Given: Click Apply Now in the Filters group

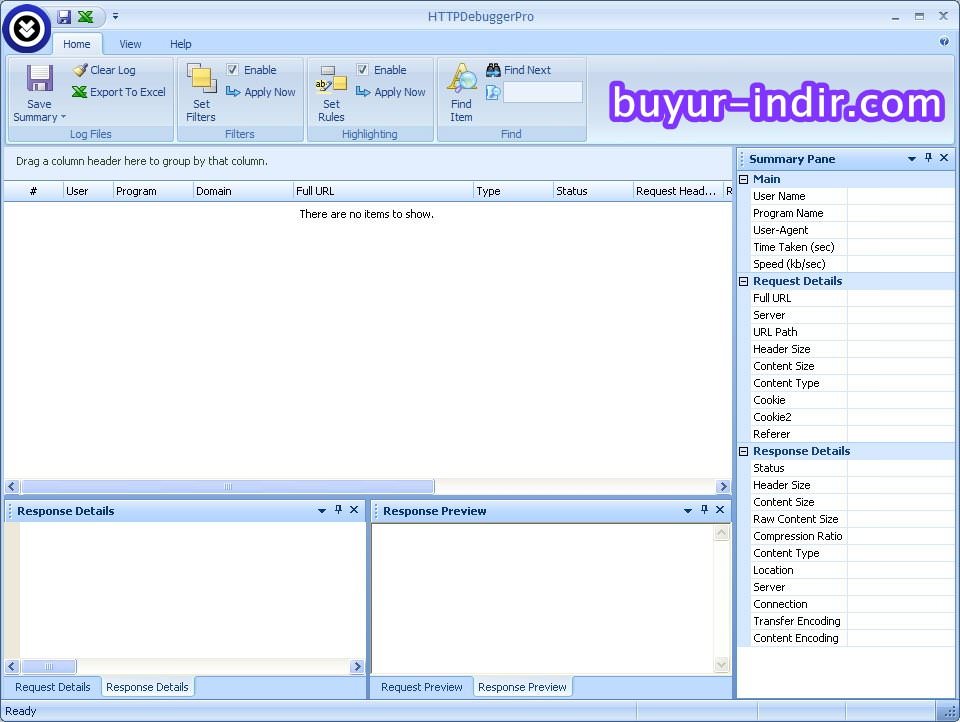Looking at the screenshot, I should 261,92.
